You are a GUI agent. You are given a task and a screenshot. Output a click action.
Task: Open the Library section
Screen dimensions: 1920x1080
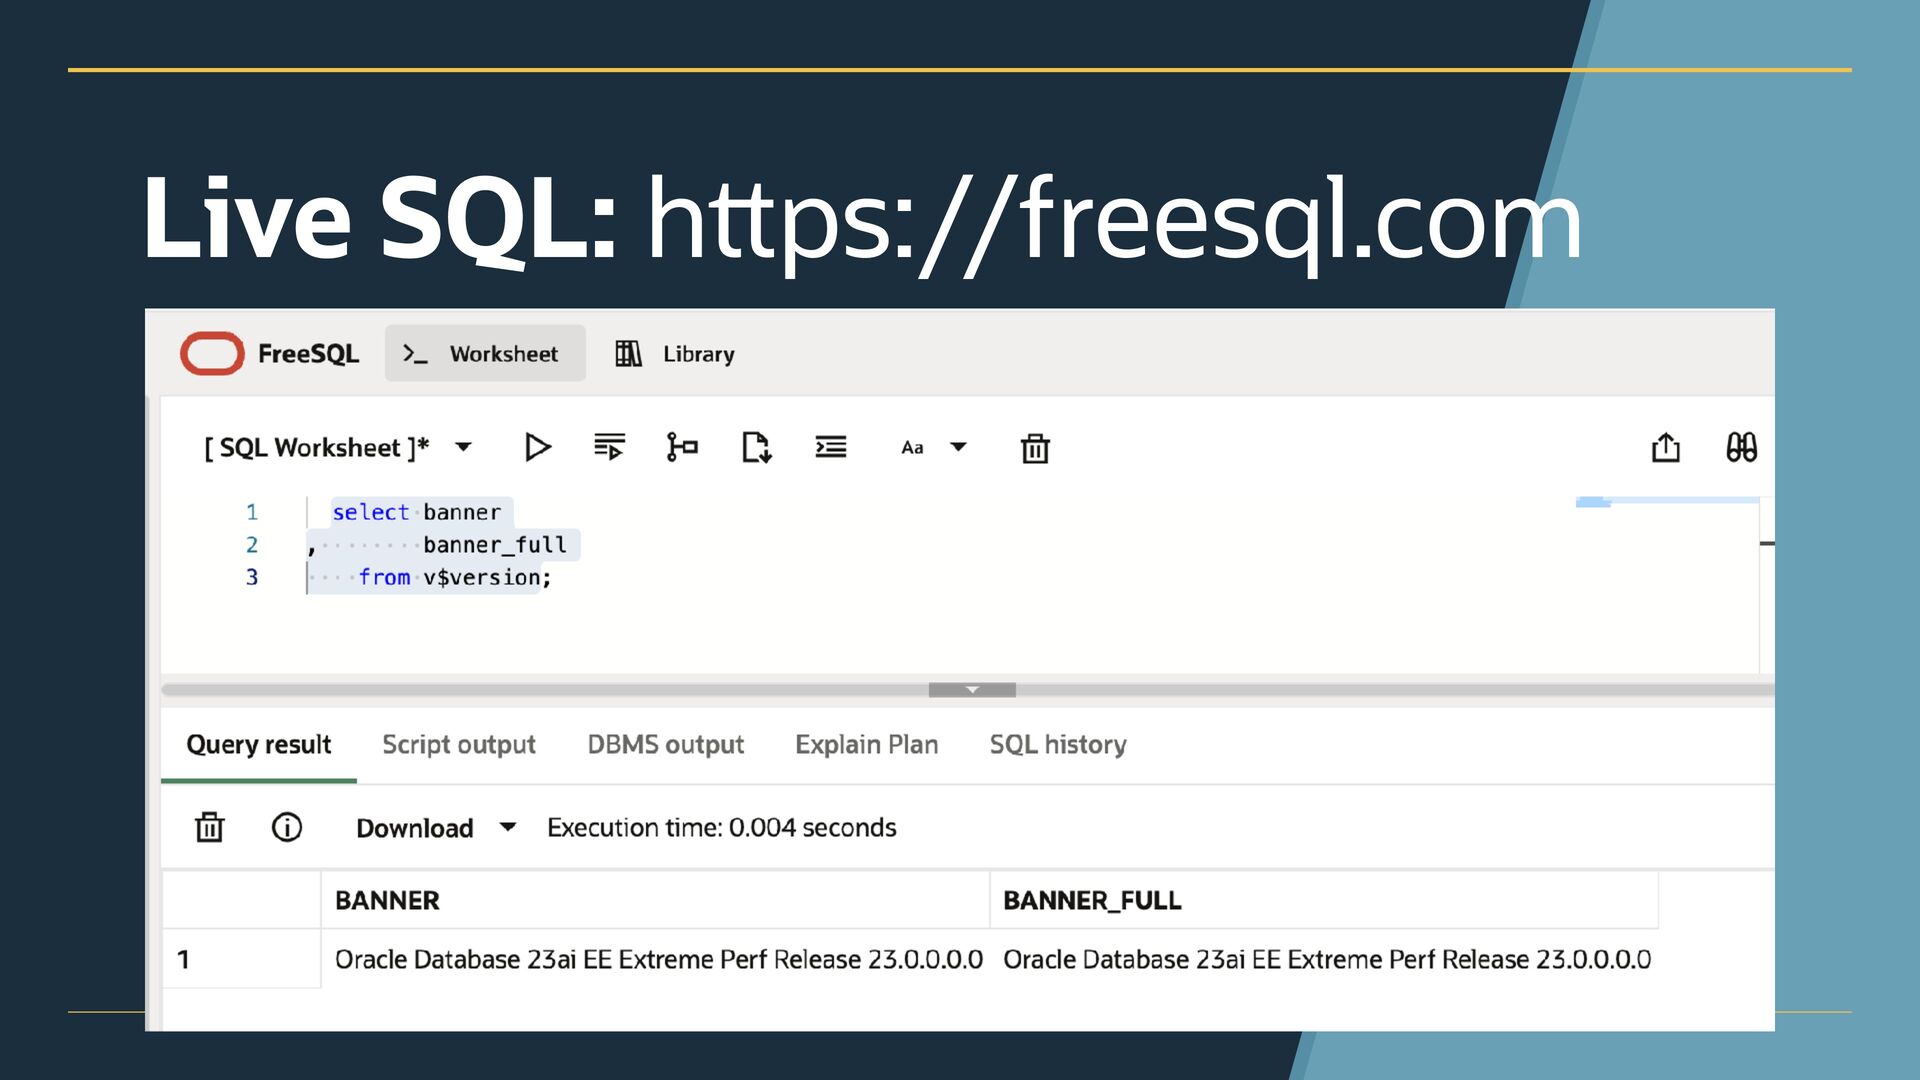point(675,354)
